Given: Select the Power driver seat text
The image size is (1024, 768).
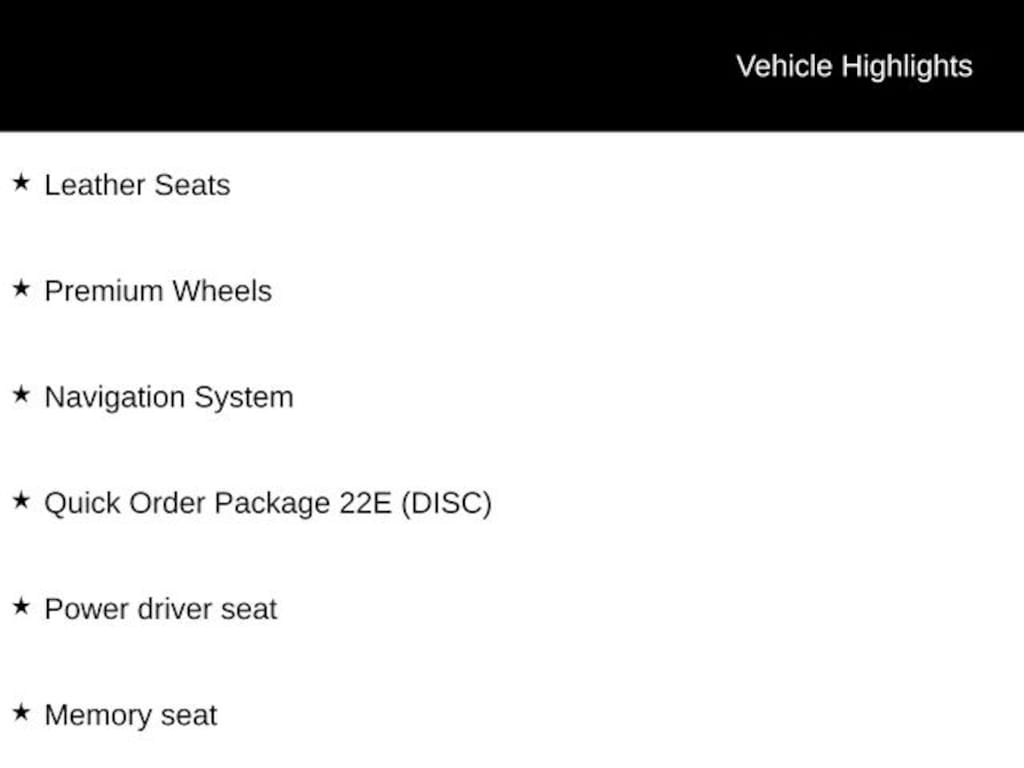Looking at the screenshot, I should [160, 609].
